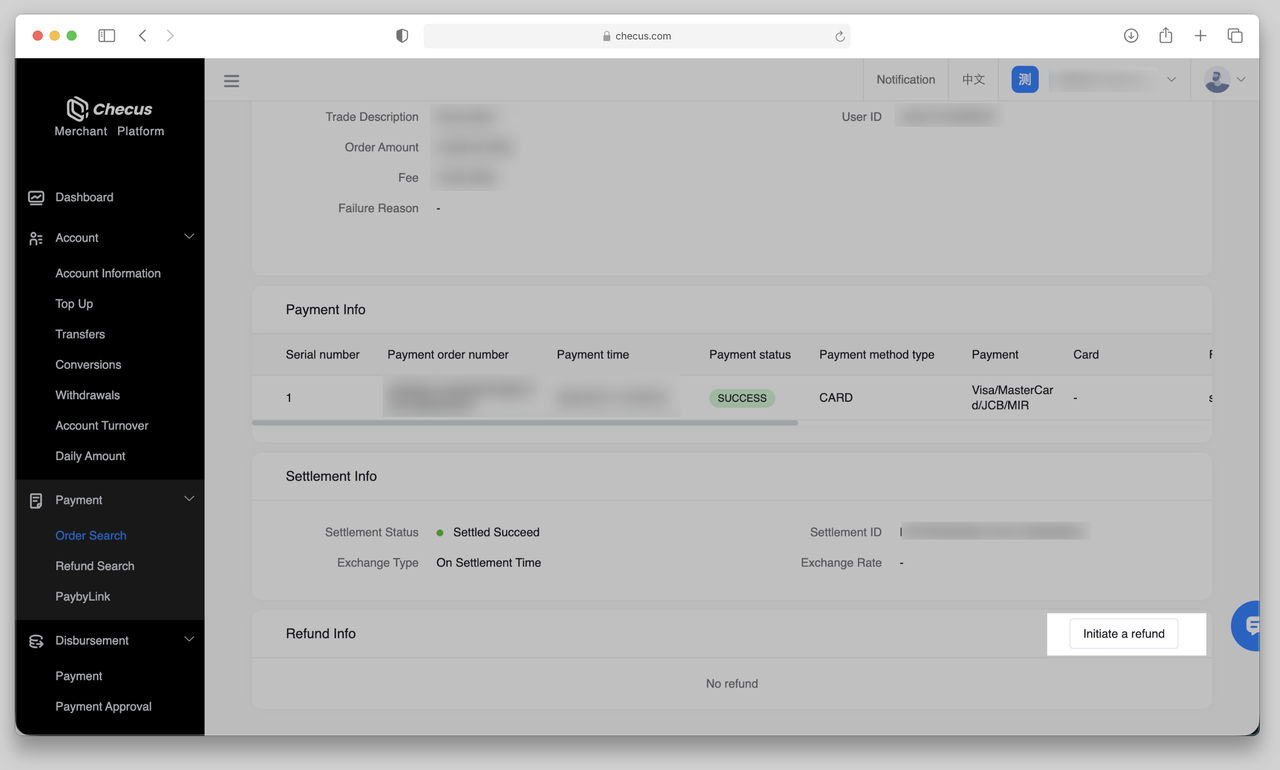Viewport: 1280px width, 770px height.
Task: Click the checus.com address bar
Action: coord(637,36)
